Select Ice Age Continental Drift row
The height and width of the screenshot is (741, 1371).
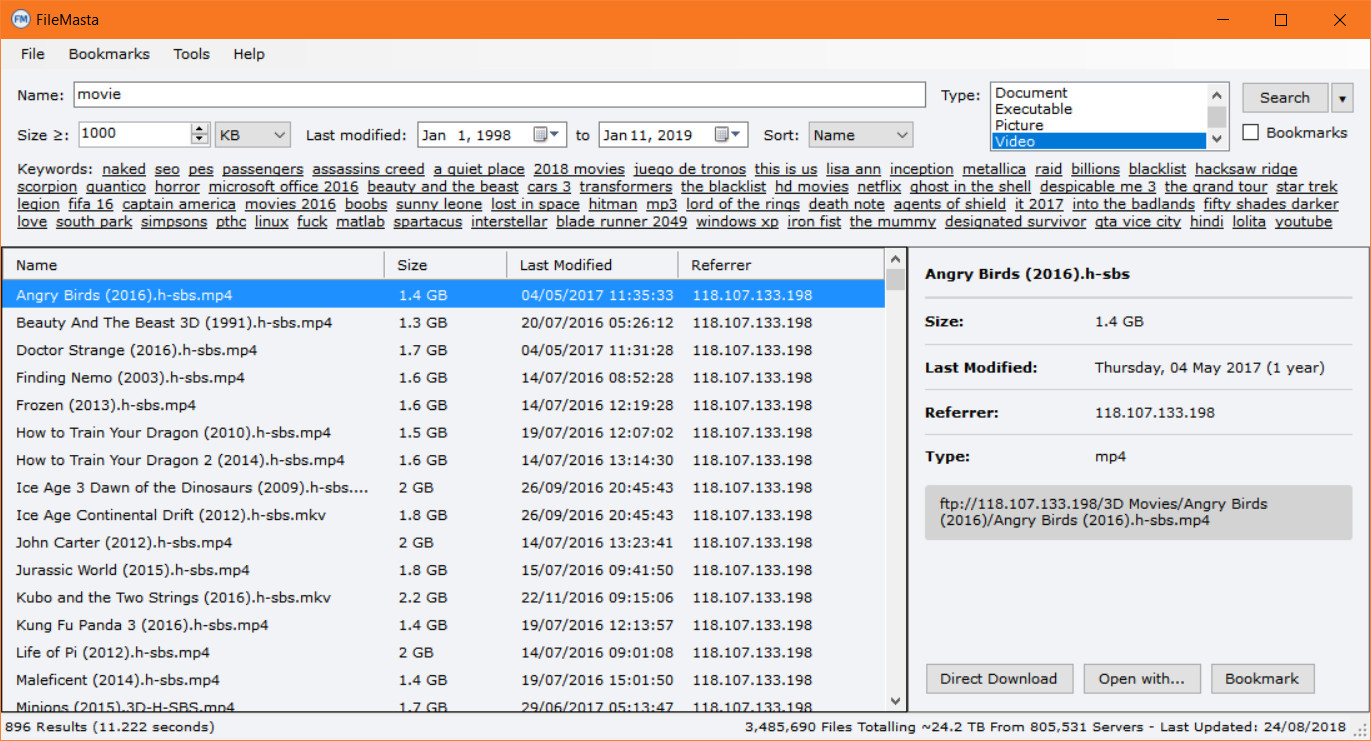443,515
